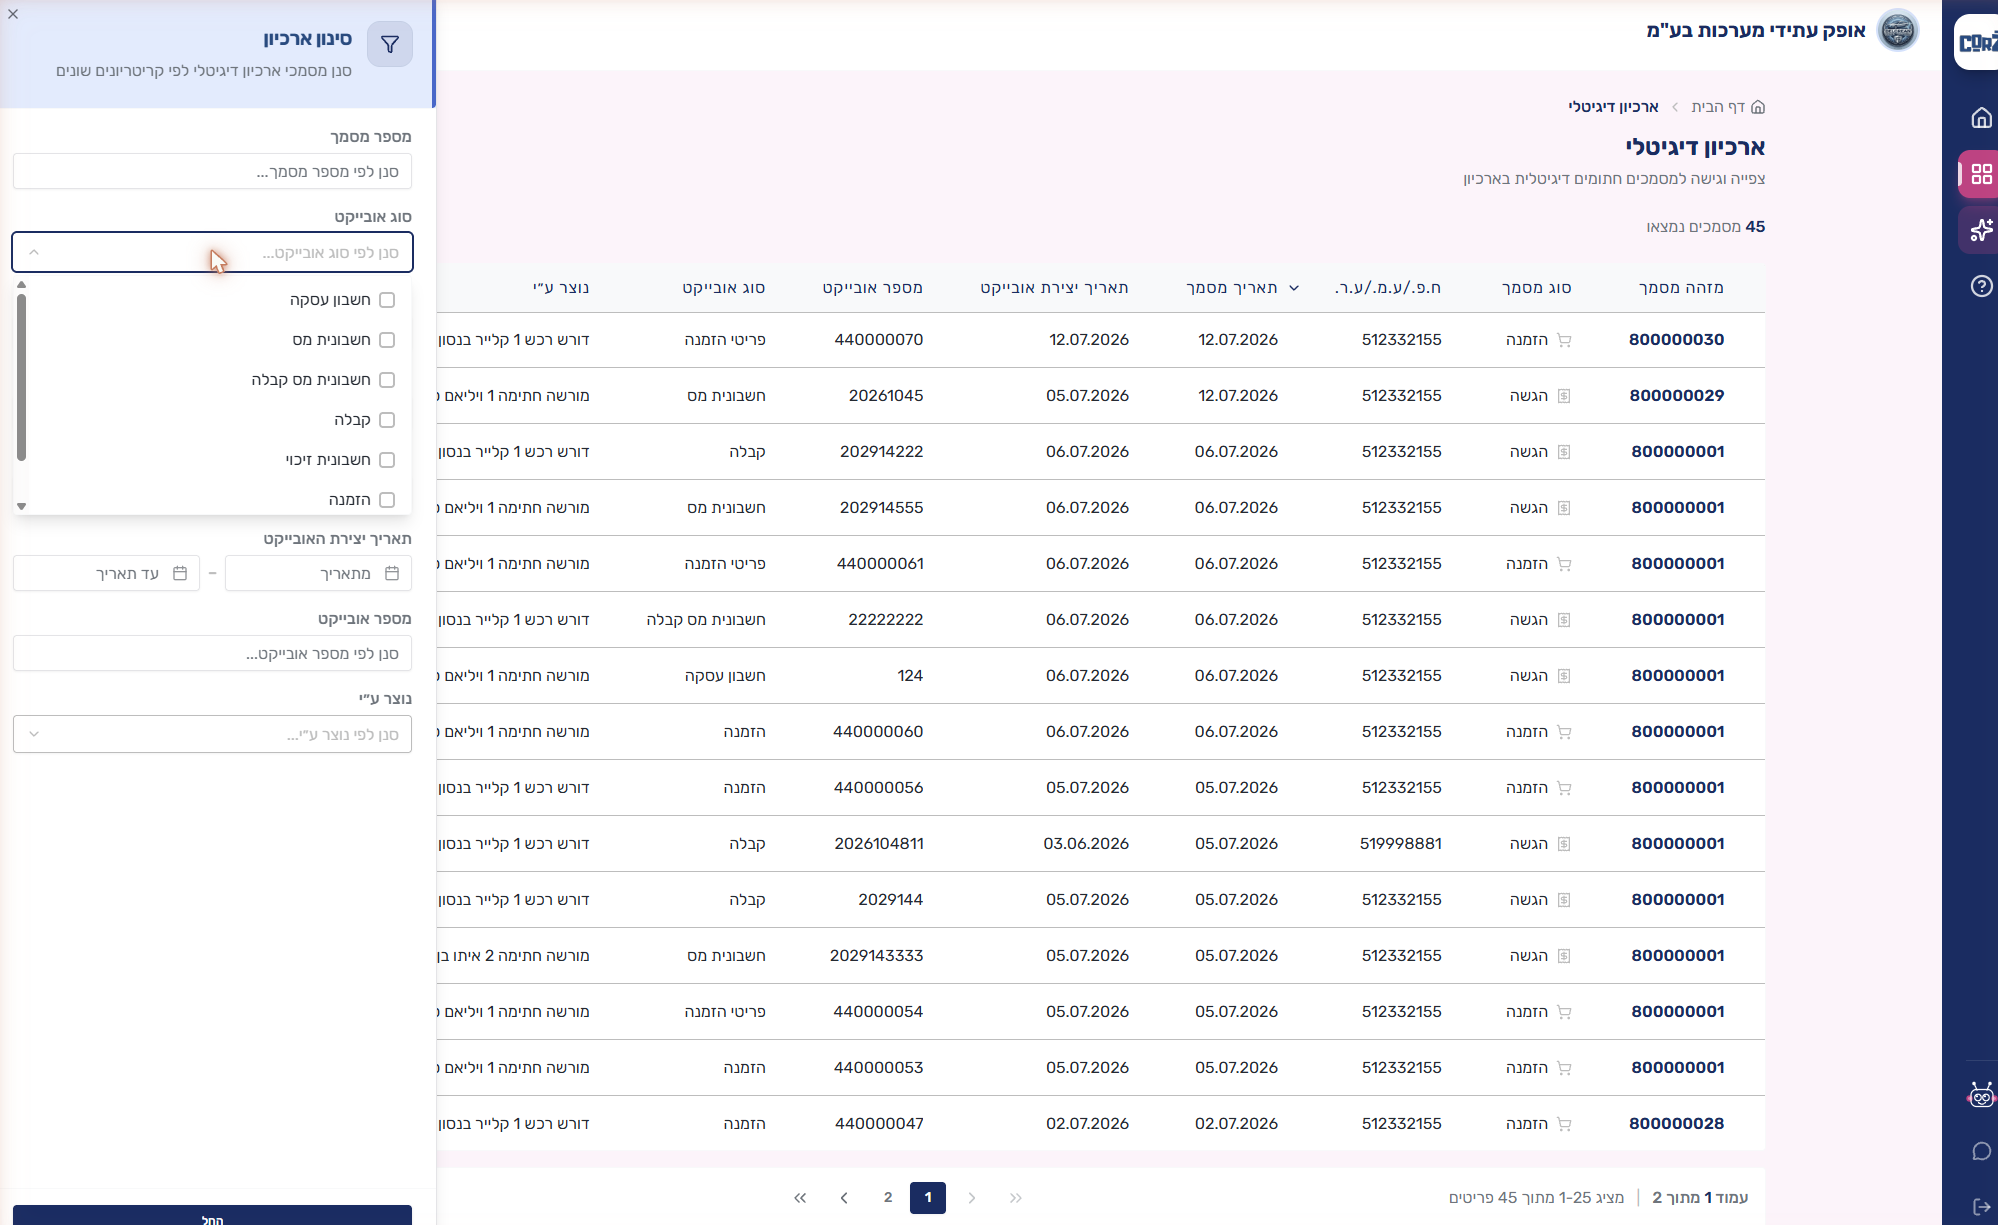Image resolution: width=1998 pixels, height=1225 pixels.
Task: Click the cart icon in row with 440000060
Action: click(1564, 732)
